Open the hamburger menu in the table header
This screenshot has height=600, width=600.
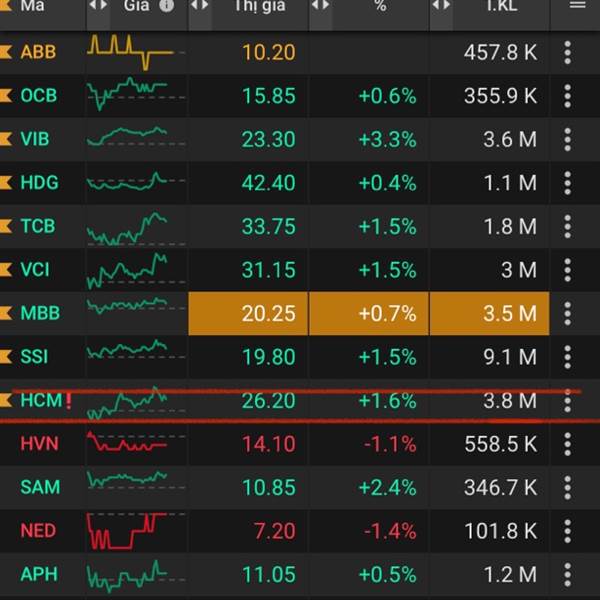pyautogui.click(x=577, y=5)
